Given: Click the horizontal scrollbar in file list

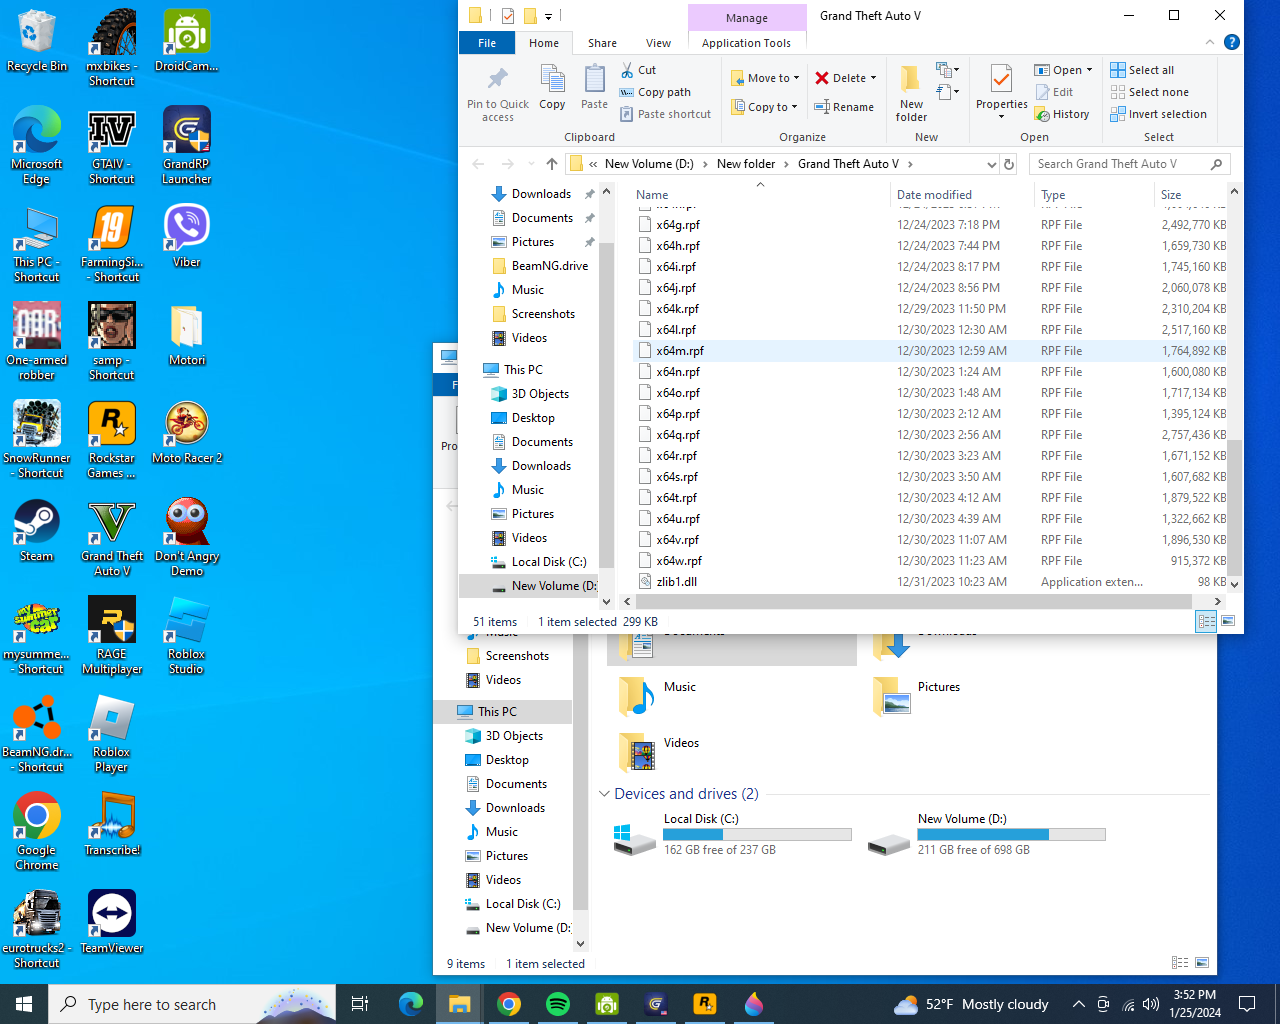Looking at the screenshot, I should pos(913,601).
